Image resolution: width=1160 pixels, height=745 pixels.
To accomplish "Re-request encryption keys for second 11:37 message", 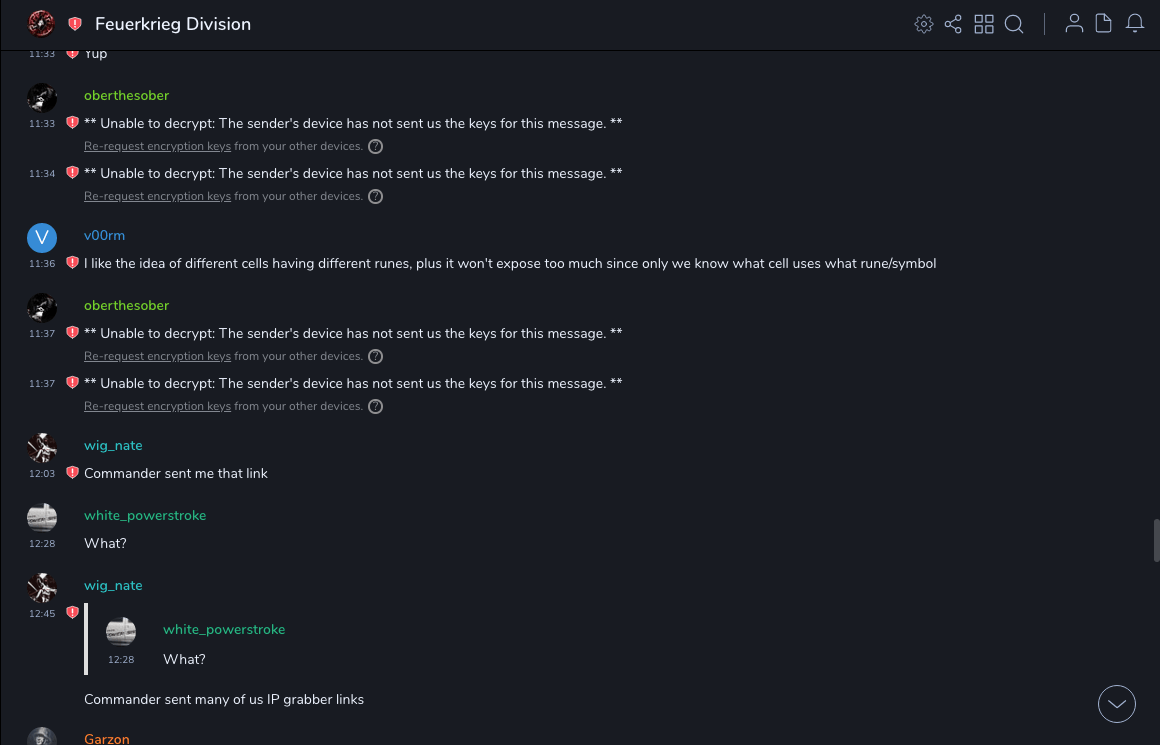I will 157,406.
